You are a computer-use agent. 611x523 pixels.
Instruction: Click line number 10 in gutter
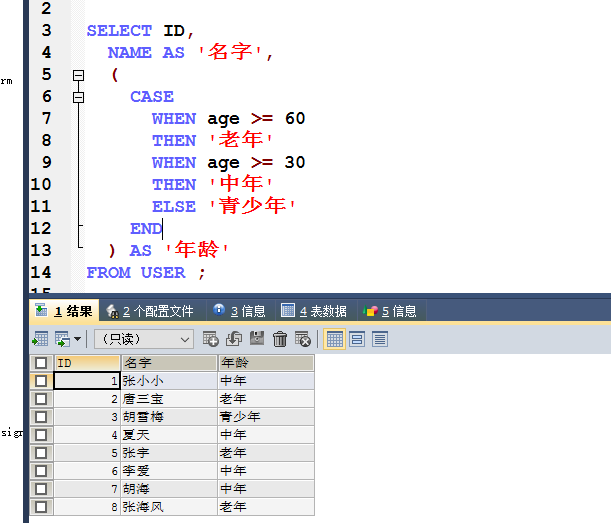[x=41, y=184]
